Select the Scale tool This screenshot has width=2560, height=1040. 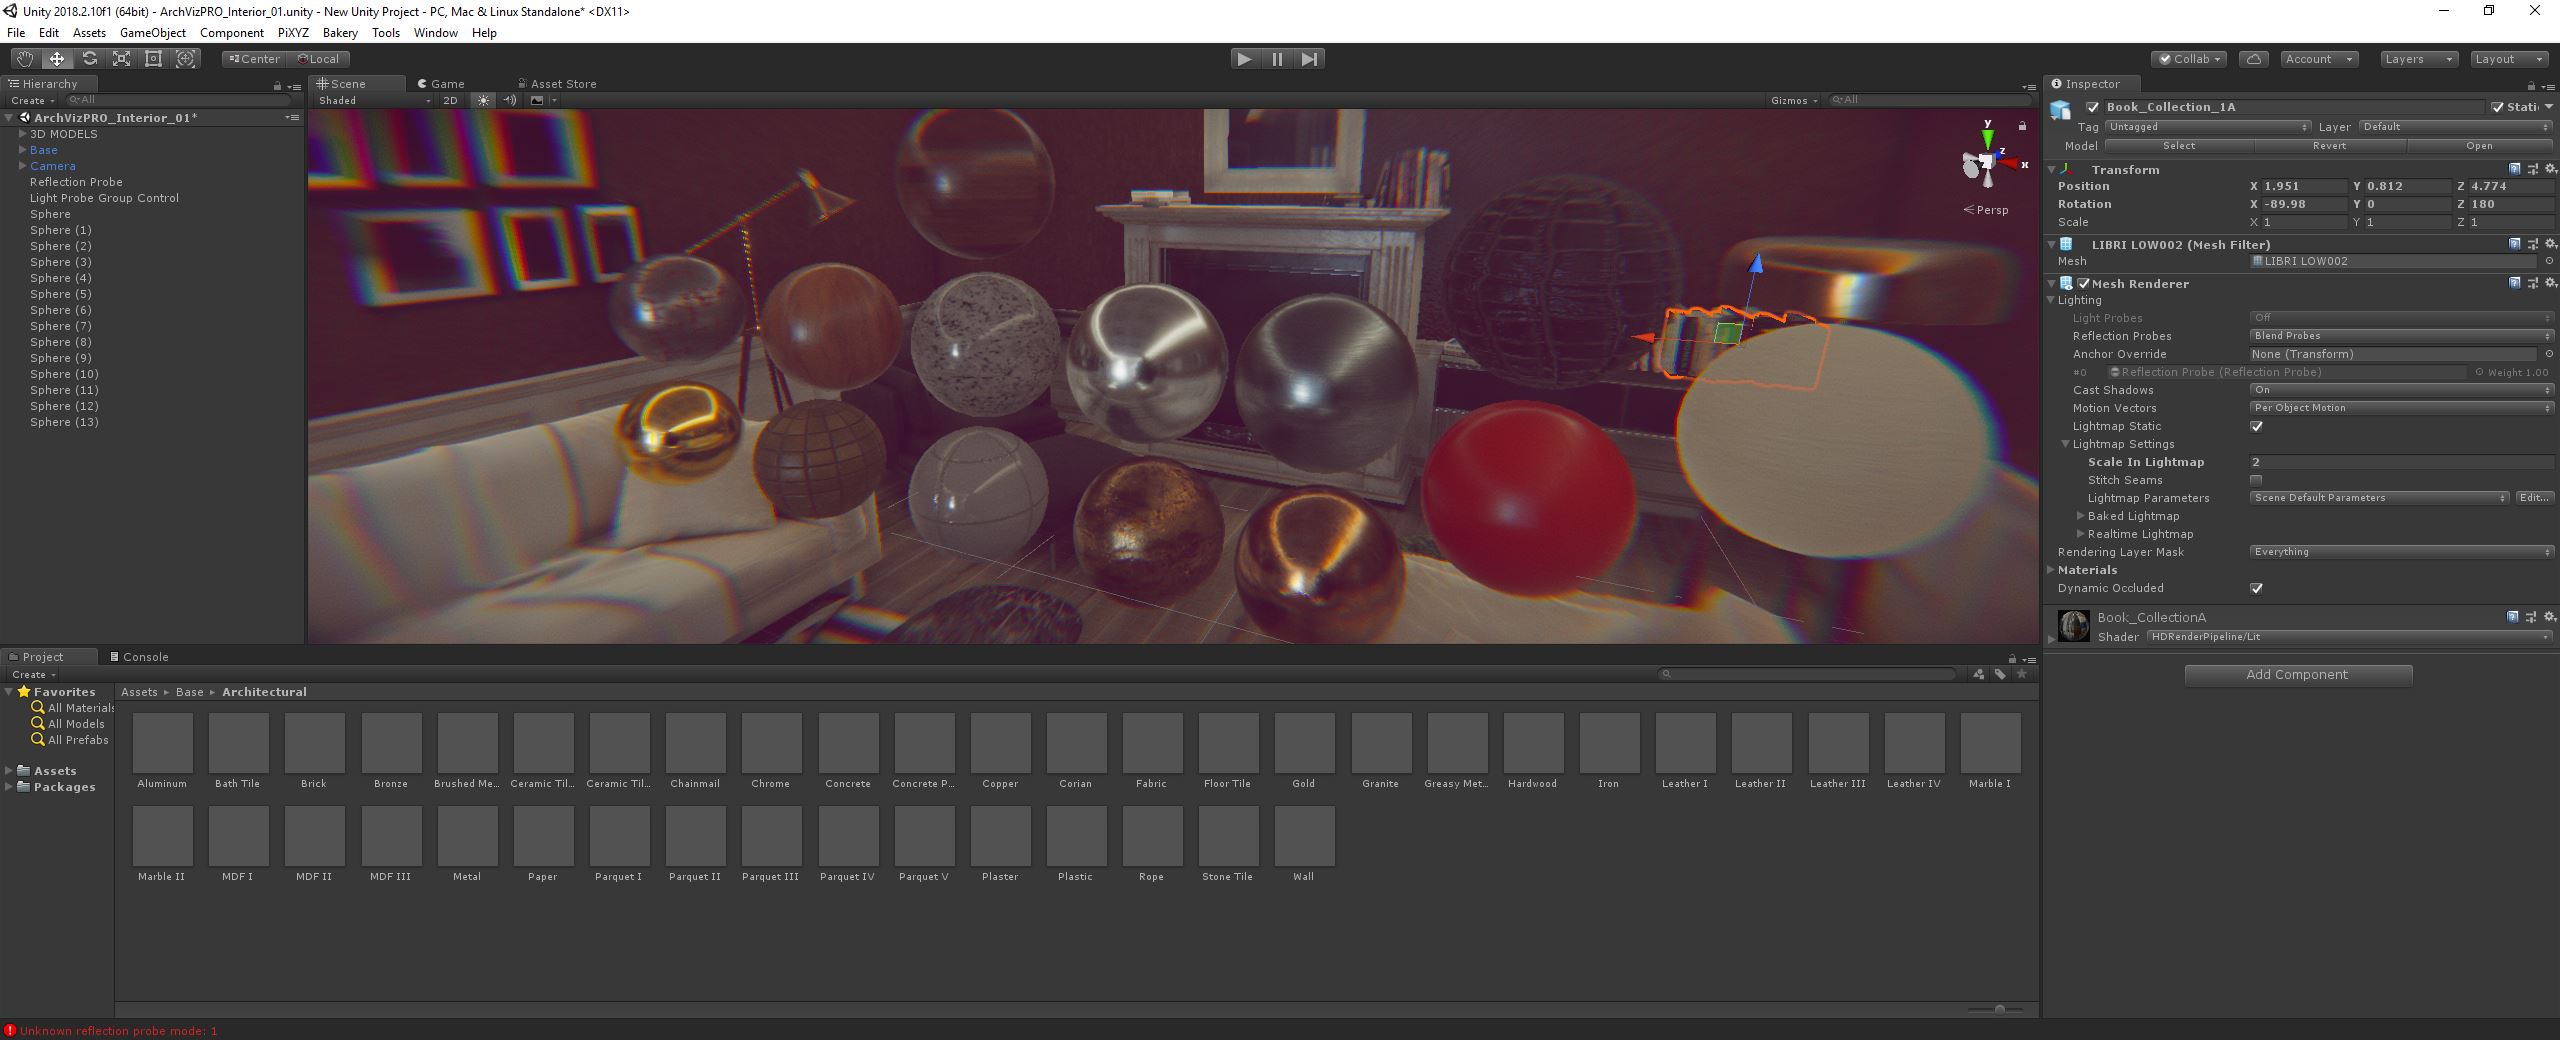tap(121, 58)
